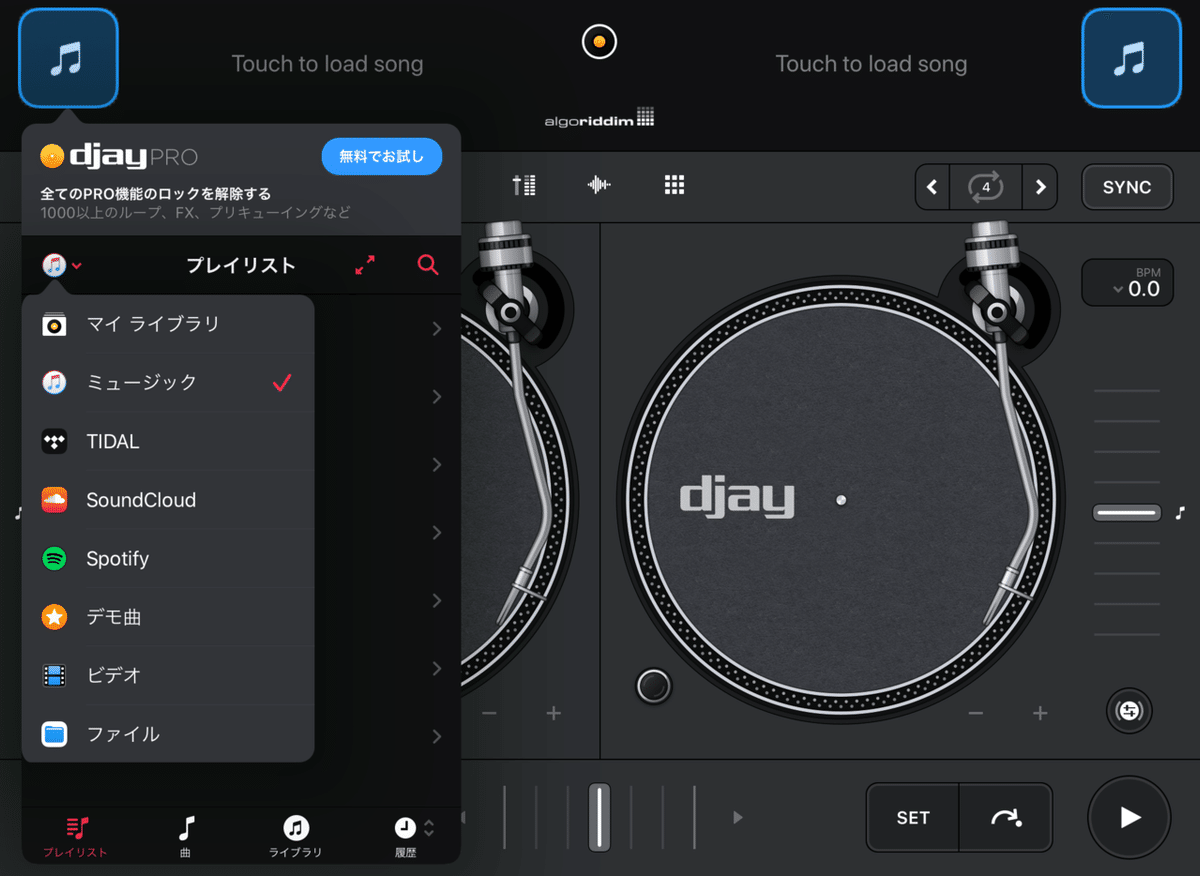Viewport: 1200px width, 876px height.
Task: Switch to the 履歴 history tab
Action: coord(406,836)
